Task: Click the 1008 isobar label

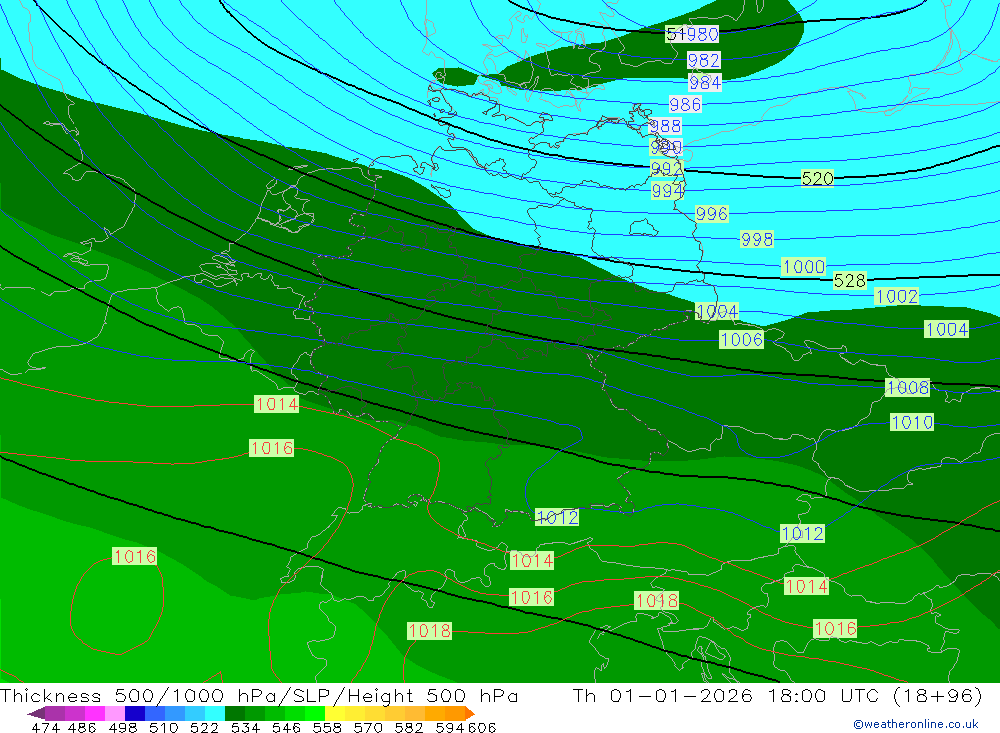Action: tap(908, 387)
